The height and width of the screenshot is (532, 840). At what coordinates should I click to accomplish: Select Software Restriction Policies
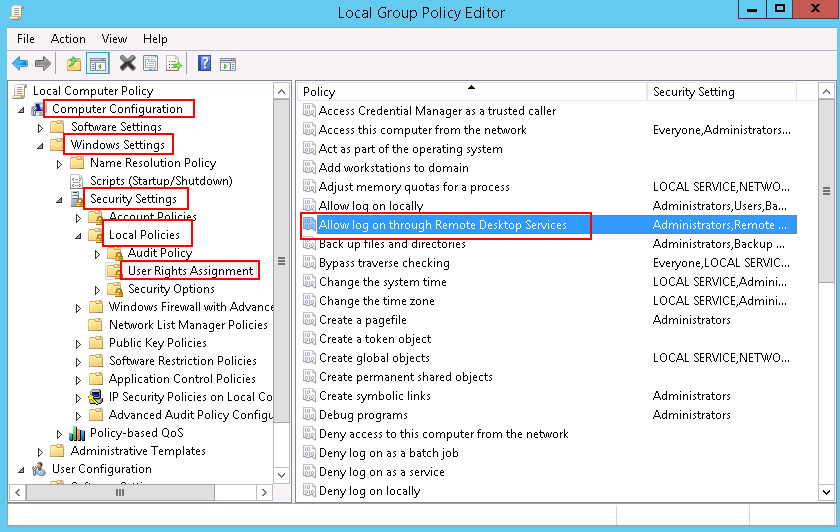click(183, 361)
